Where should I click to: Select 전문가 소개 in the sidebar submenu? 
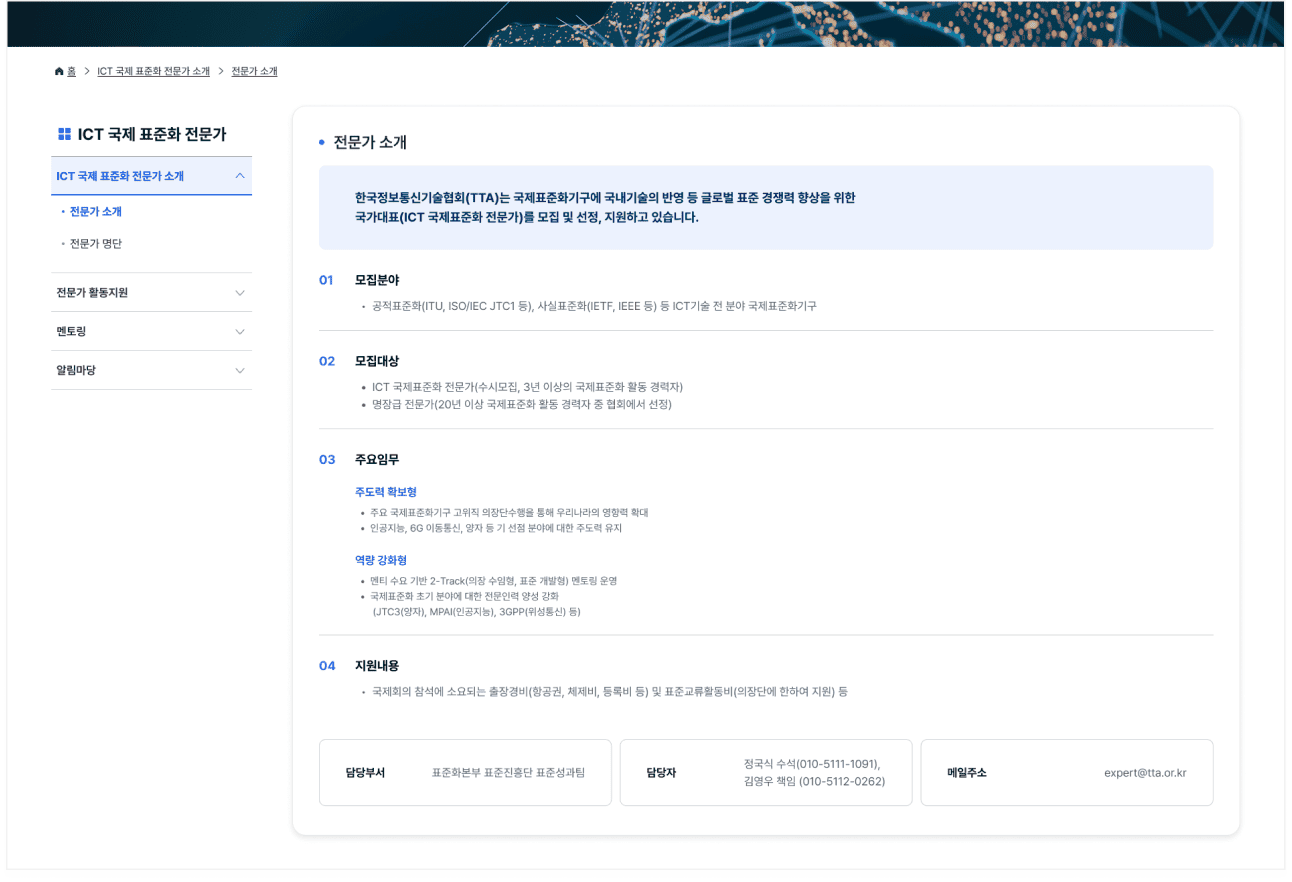96,212
